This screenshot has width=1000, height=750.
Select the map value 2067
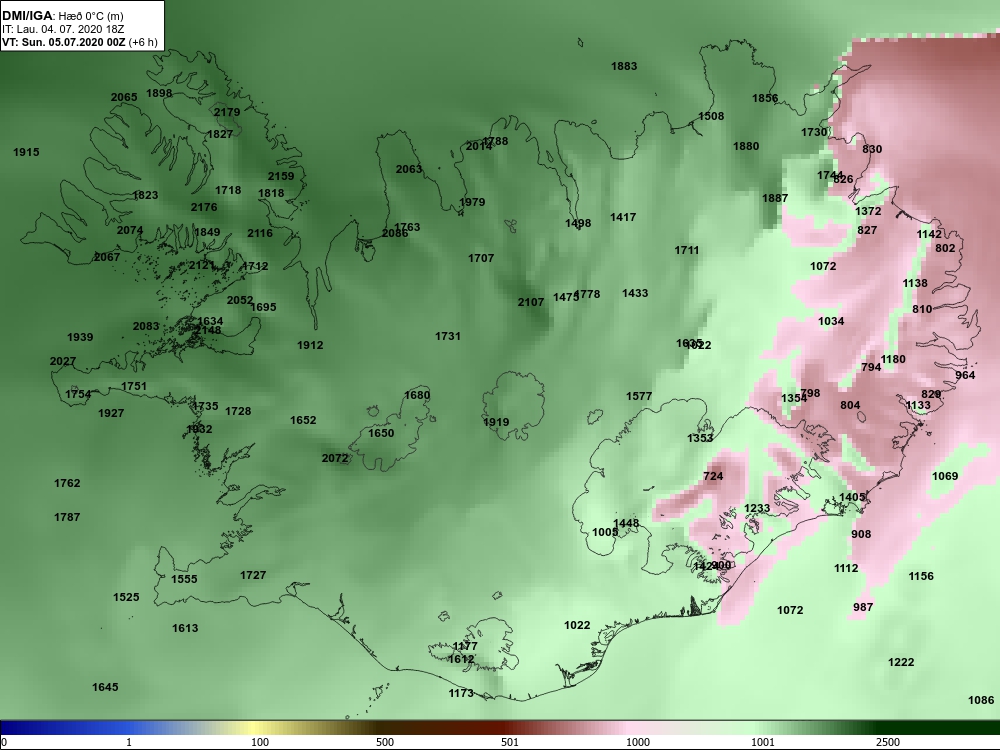(107, 257)
